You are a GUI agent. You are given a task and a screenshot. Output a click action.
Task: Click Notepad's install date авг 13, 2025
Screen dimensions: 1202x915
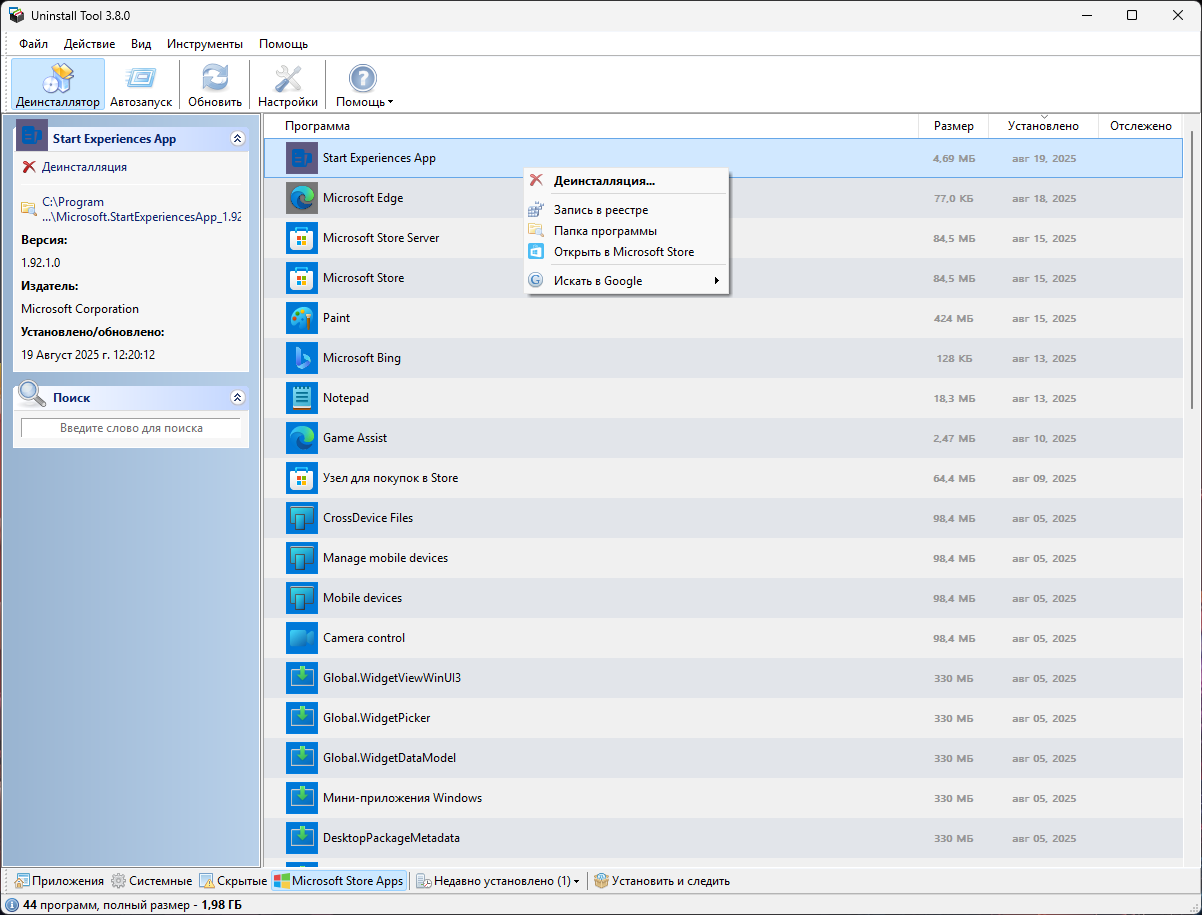click(x=1044, y=399)
